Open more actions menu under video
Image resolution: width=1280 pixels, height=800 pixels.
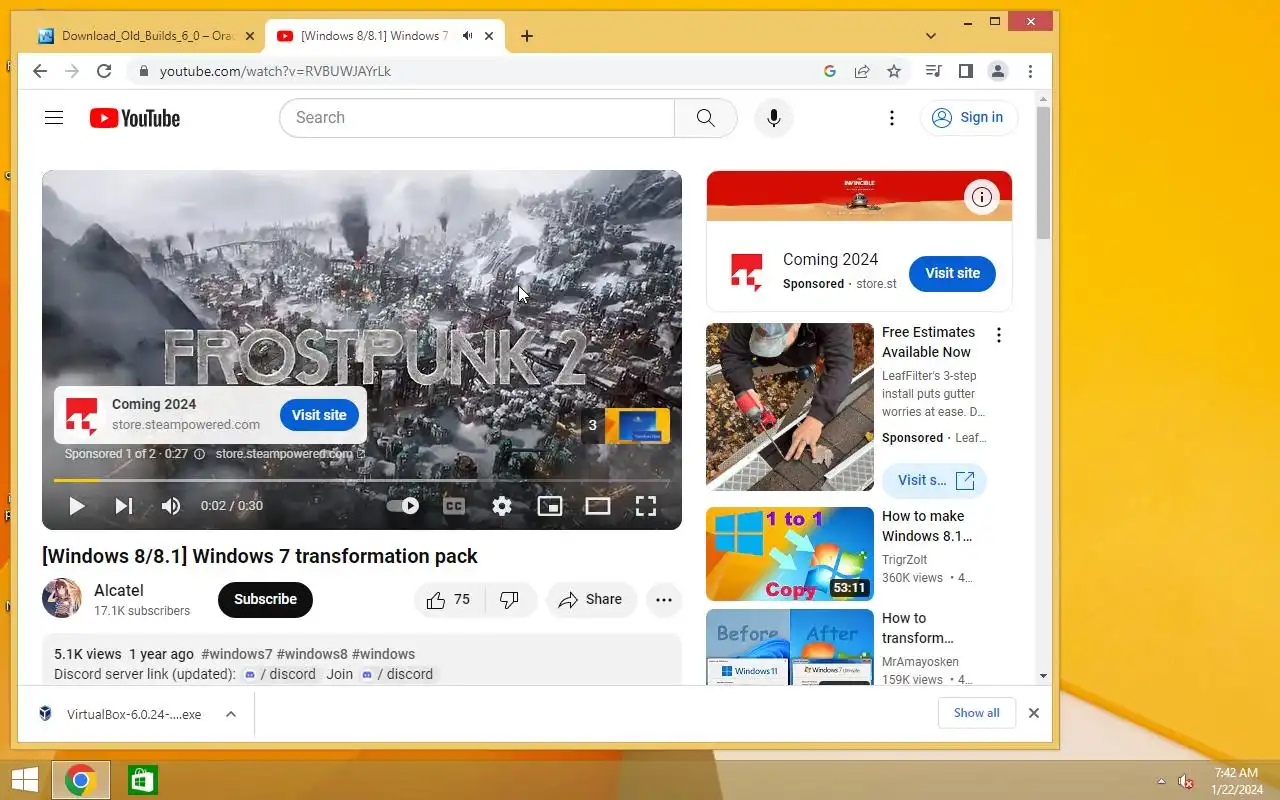(664, 600)
